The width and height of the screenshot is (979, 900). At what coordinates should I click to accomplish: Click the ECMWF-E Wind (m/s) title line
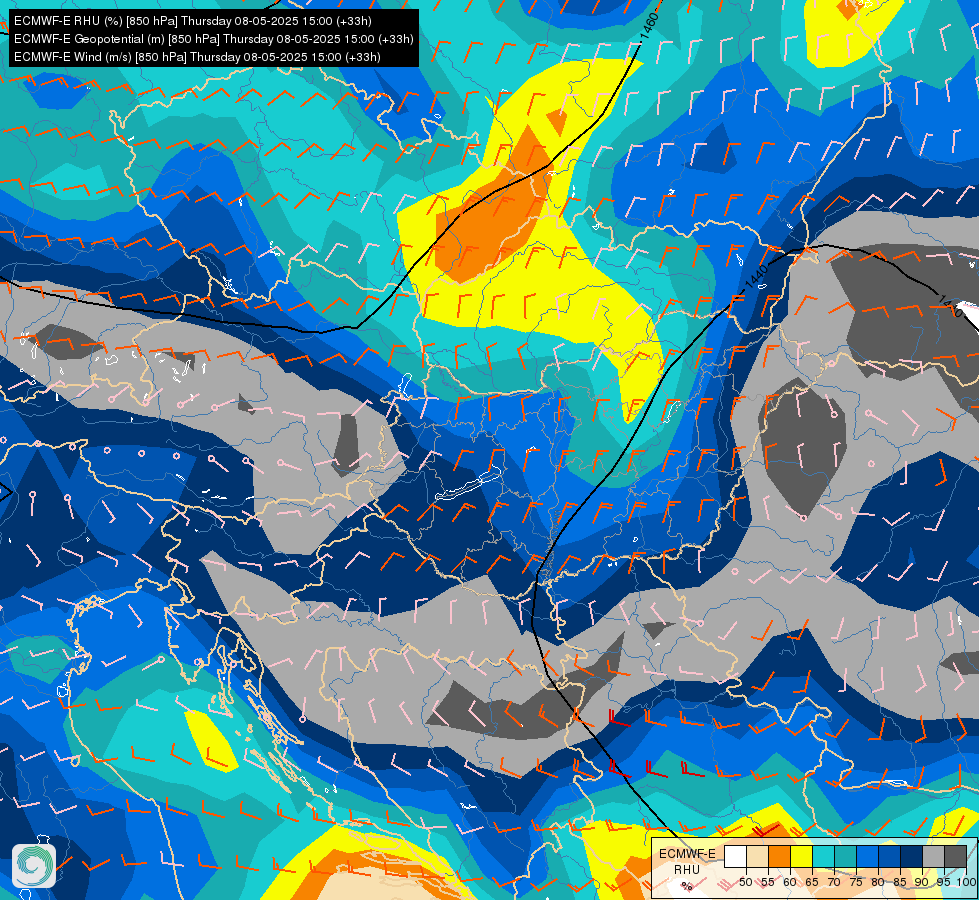197,57
